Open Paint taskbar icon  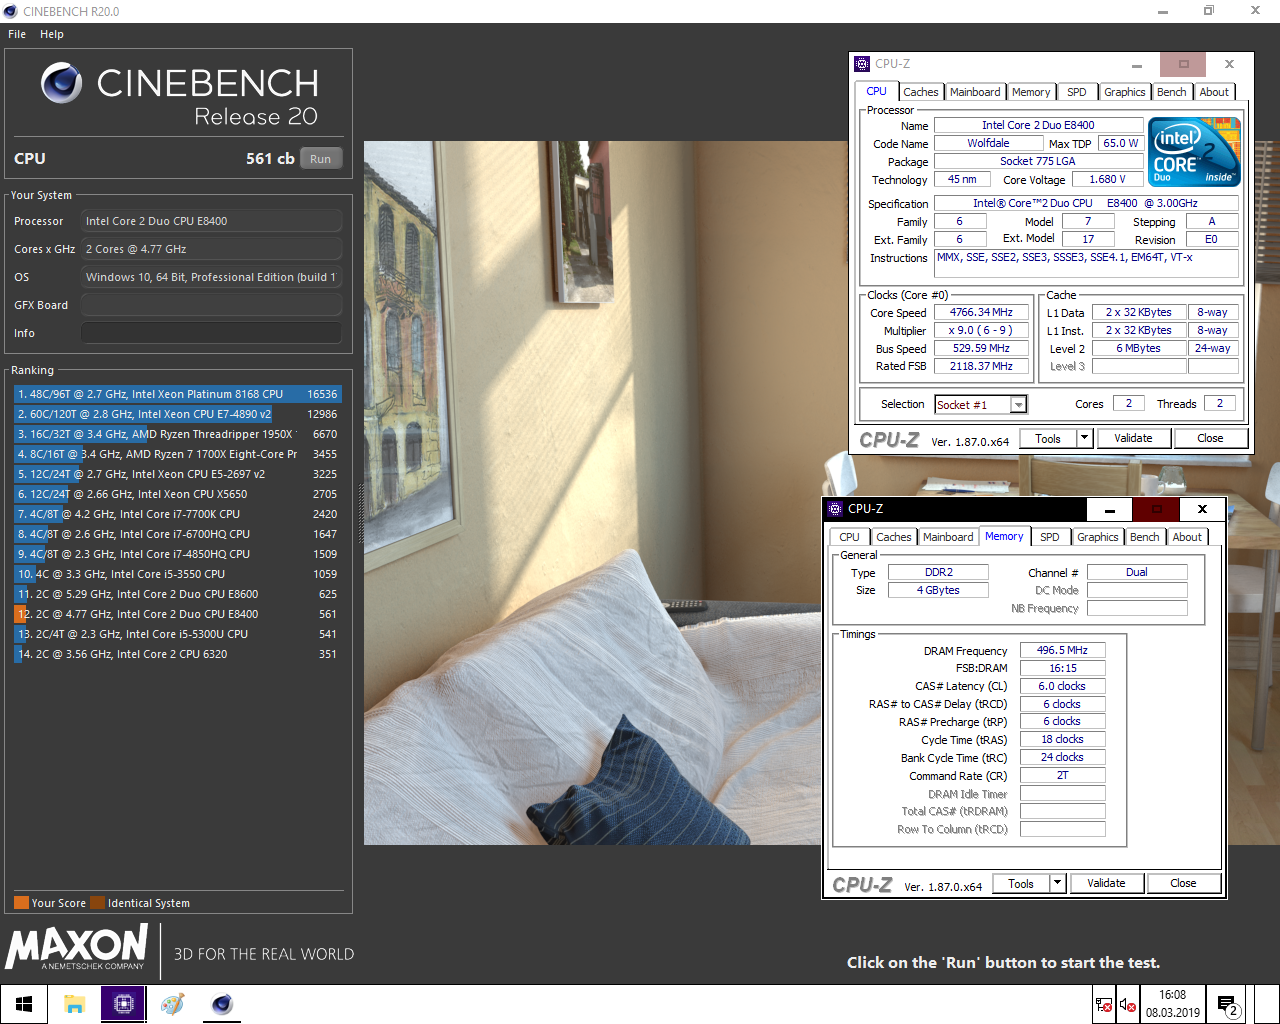coord(172,1004)
